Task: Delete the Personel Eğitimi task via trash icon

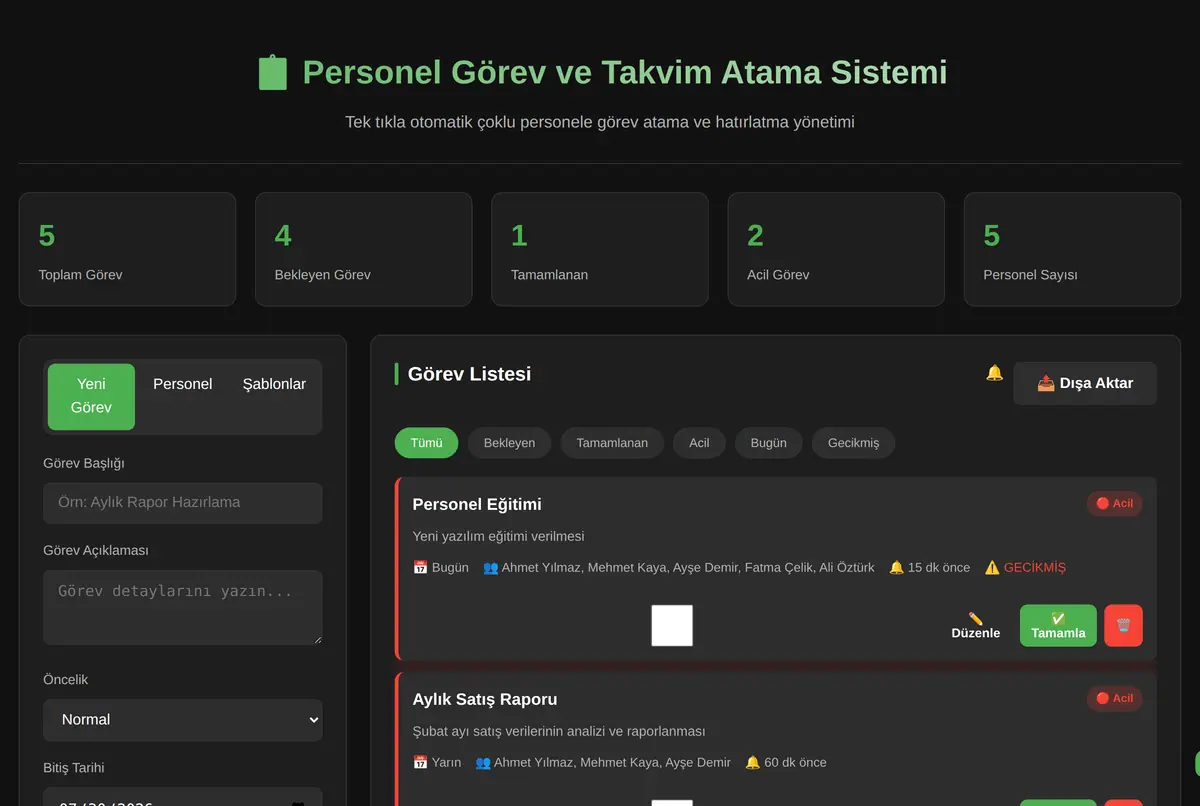Action: (1123, 625)
